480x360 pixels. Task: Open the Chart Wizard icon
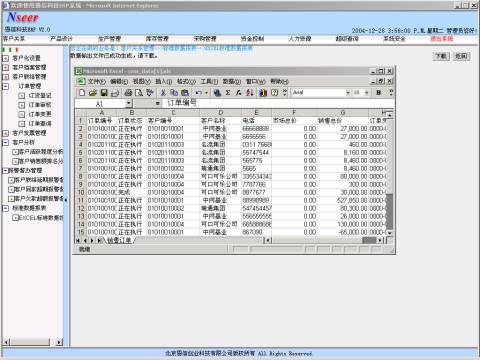pyautogui.click(x=263, y=93)
